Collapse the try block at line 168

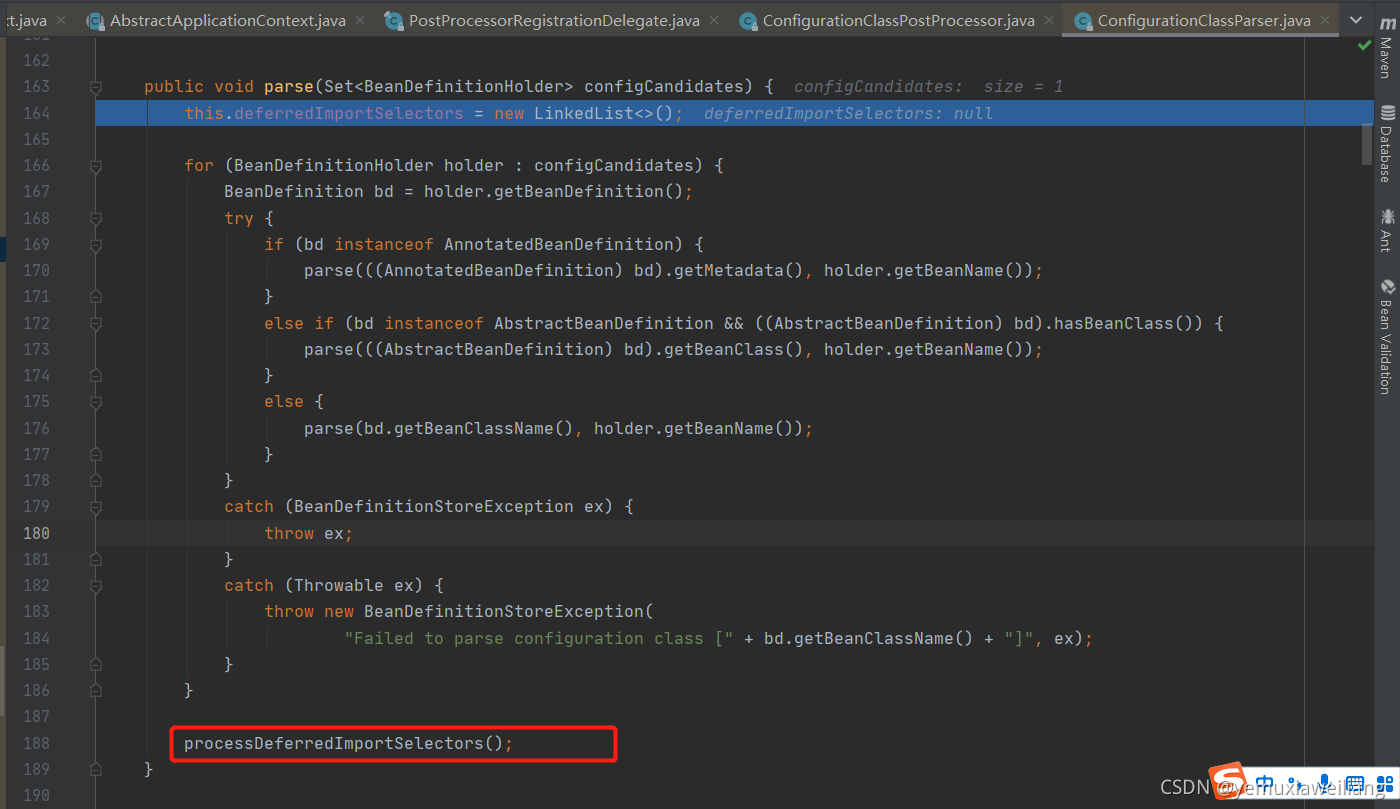(96, 218)
